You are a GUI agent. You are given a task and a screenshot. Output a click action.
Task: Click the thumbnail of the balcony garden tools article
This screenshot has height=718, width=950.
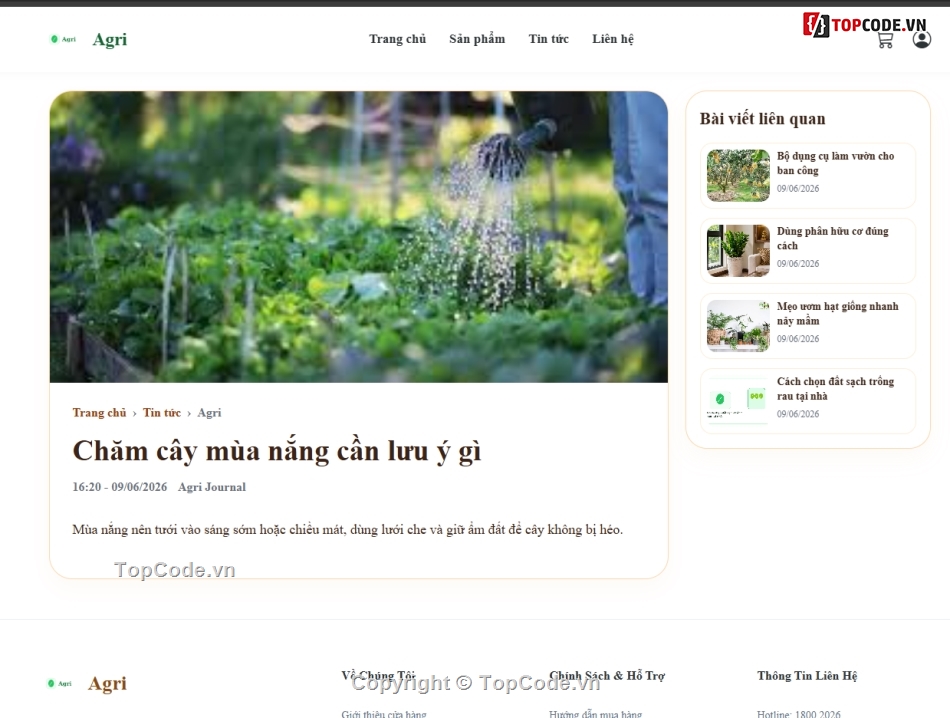click(738, 175)
